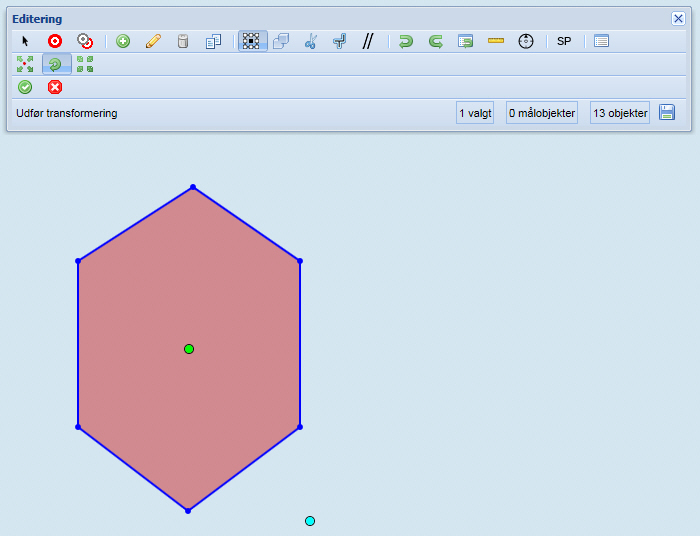The image size is (700, 536).
Task: Select the scale transform icon with arrows
Action: [x=25, y=64]
